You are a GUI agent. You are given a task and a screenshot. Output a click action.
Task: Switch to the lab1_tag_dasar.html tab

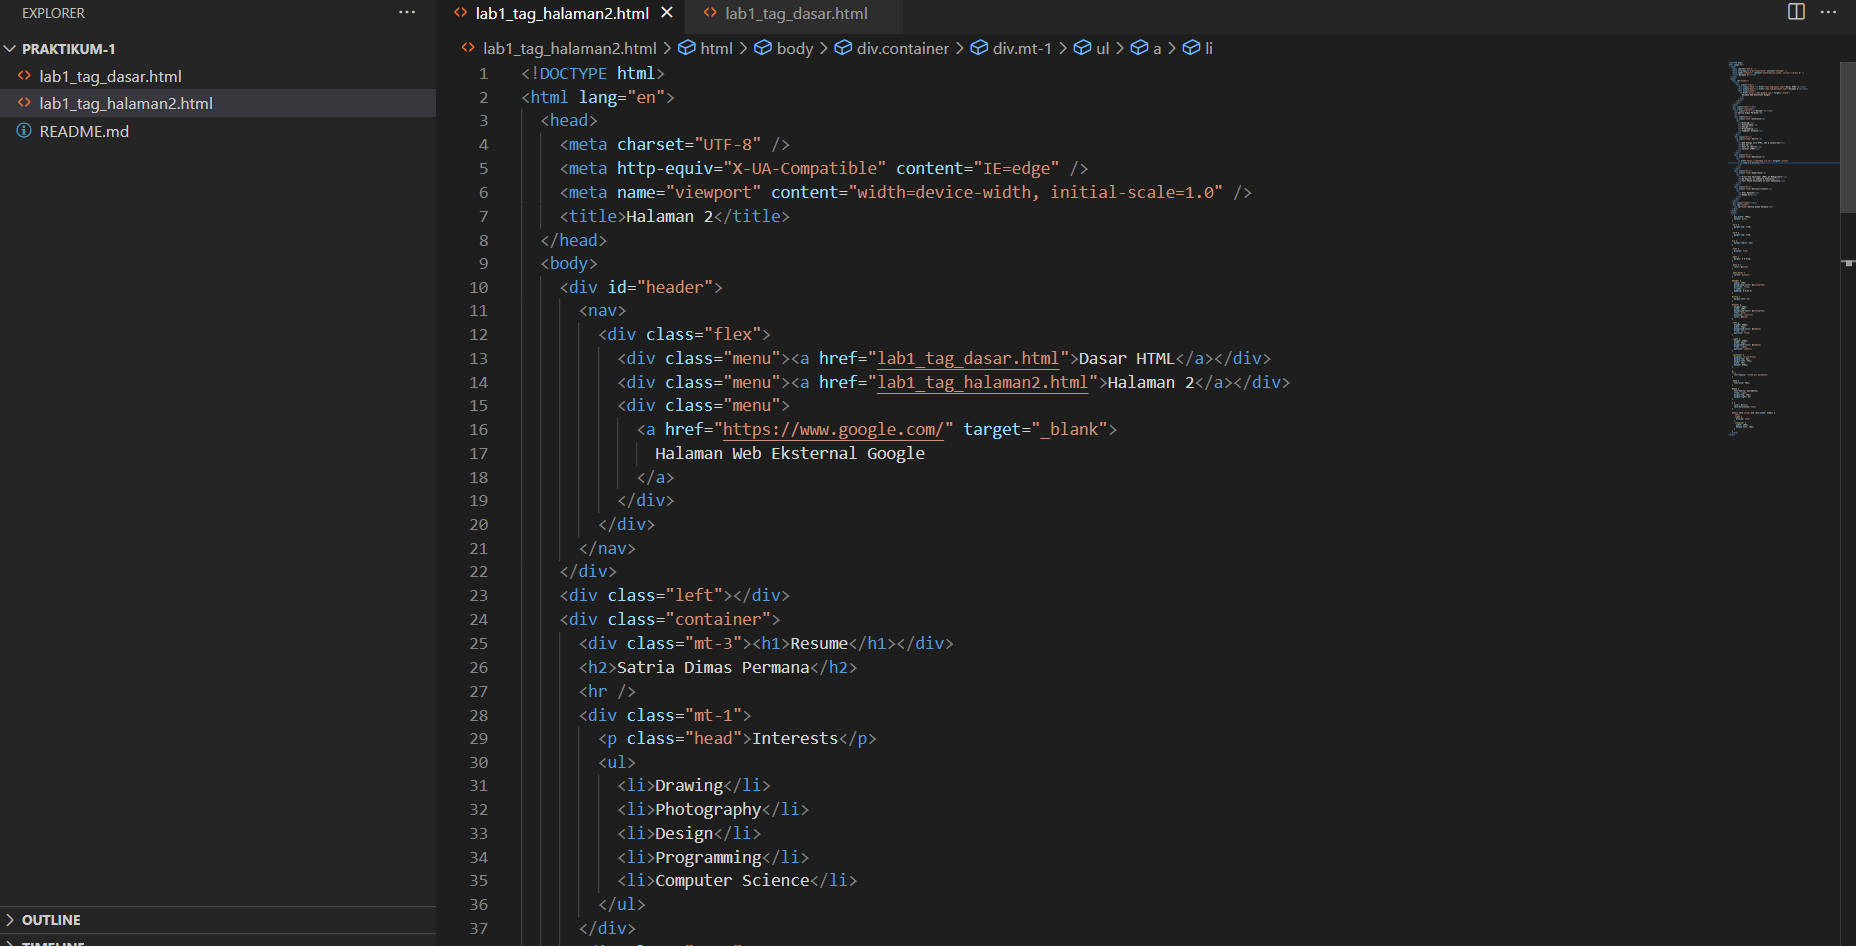point(795,14)
